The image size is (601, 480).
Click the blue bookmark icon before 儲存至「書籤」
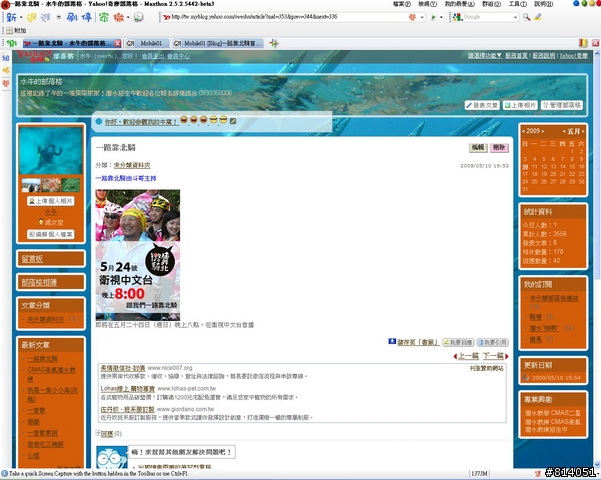point(392,341)
